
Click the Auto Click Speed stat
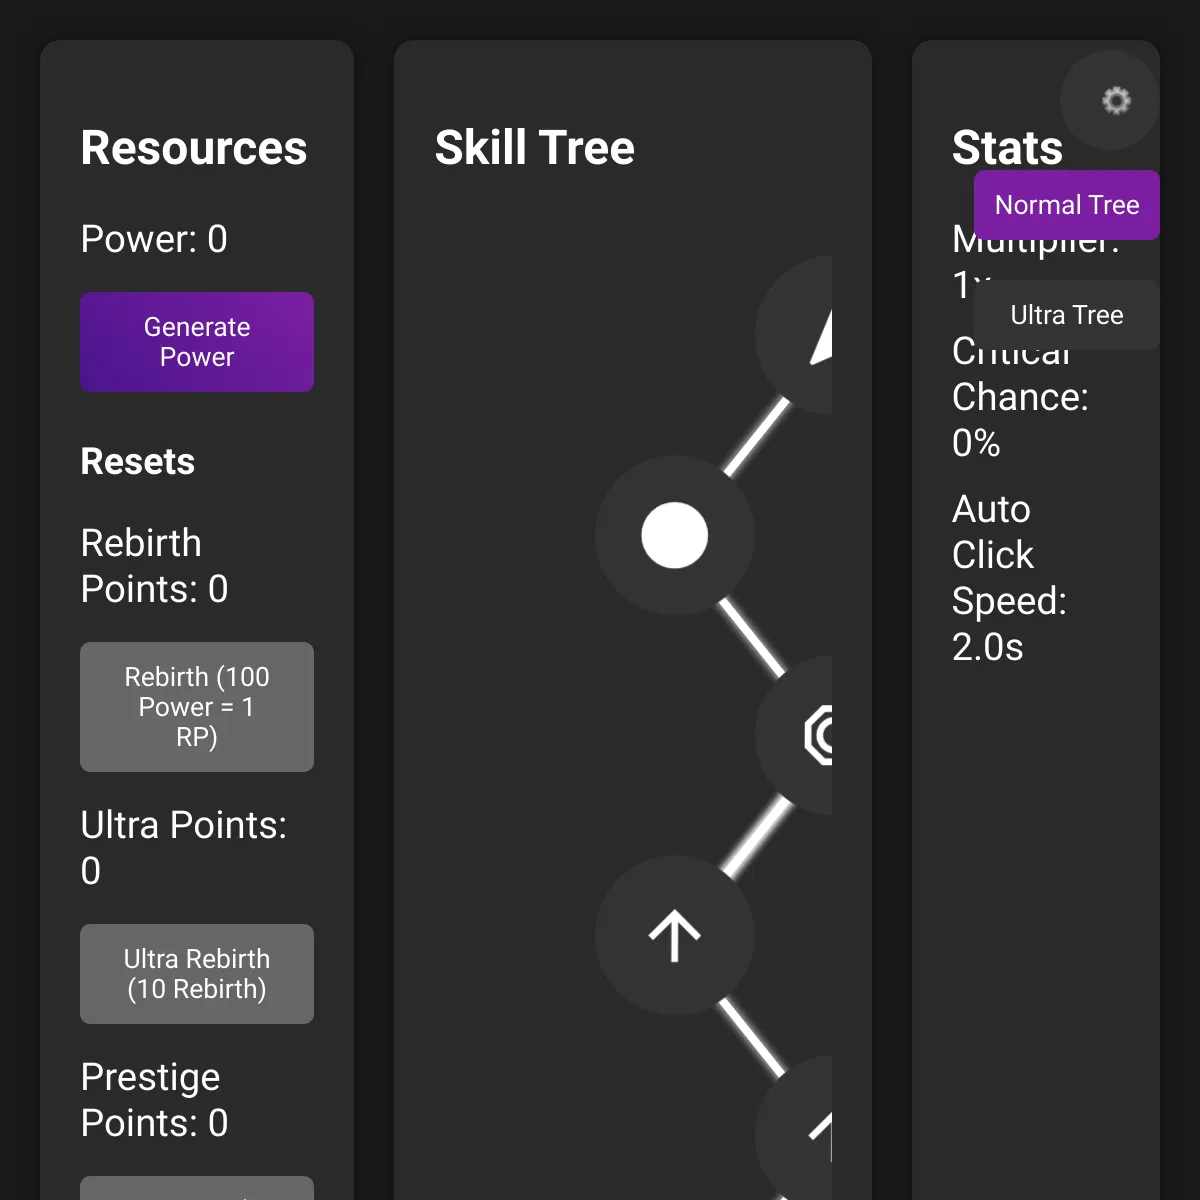1010,578
